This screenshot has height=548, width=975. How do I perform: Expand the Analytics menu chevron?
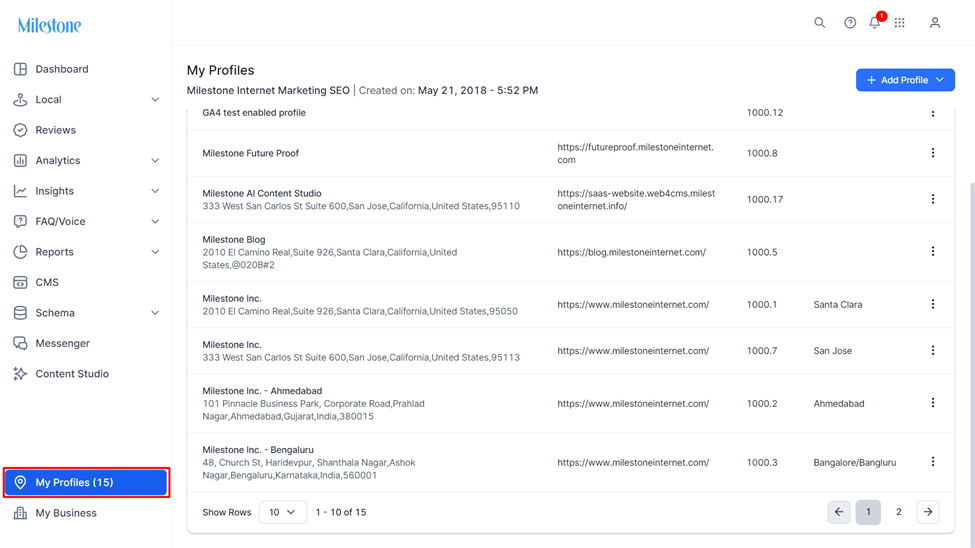tap(155, 160)
